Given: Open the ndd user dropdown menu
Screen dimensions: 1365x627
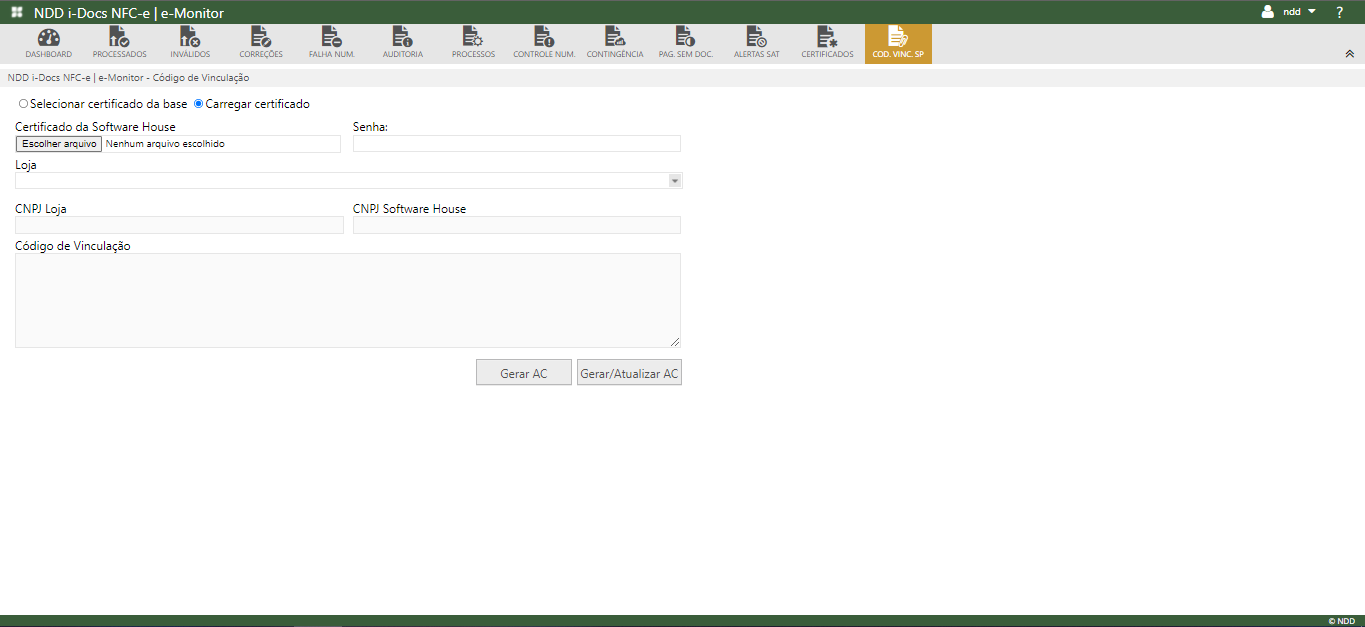Looking at the screenshot, I should click(1311, 12).
